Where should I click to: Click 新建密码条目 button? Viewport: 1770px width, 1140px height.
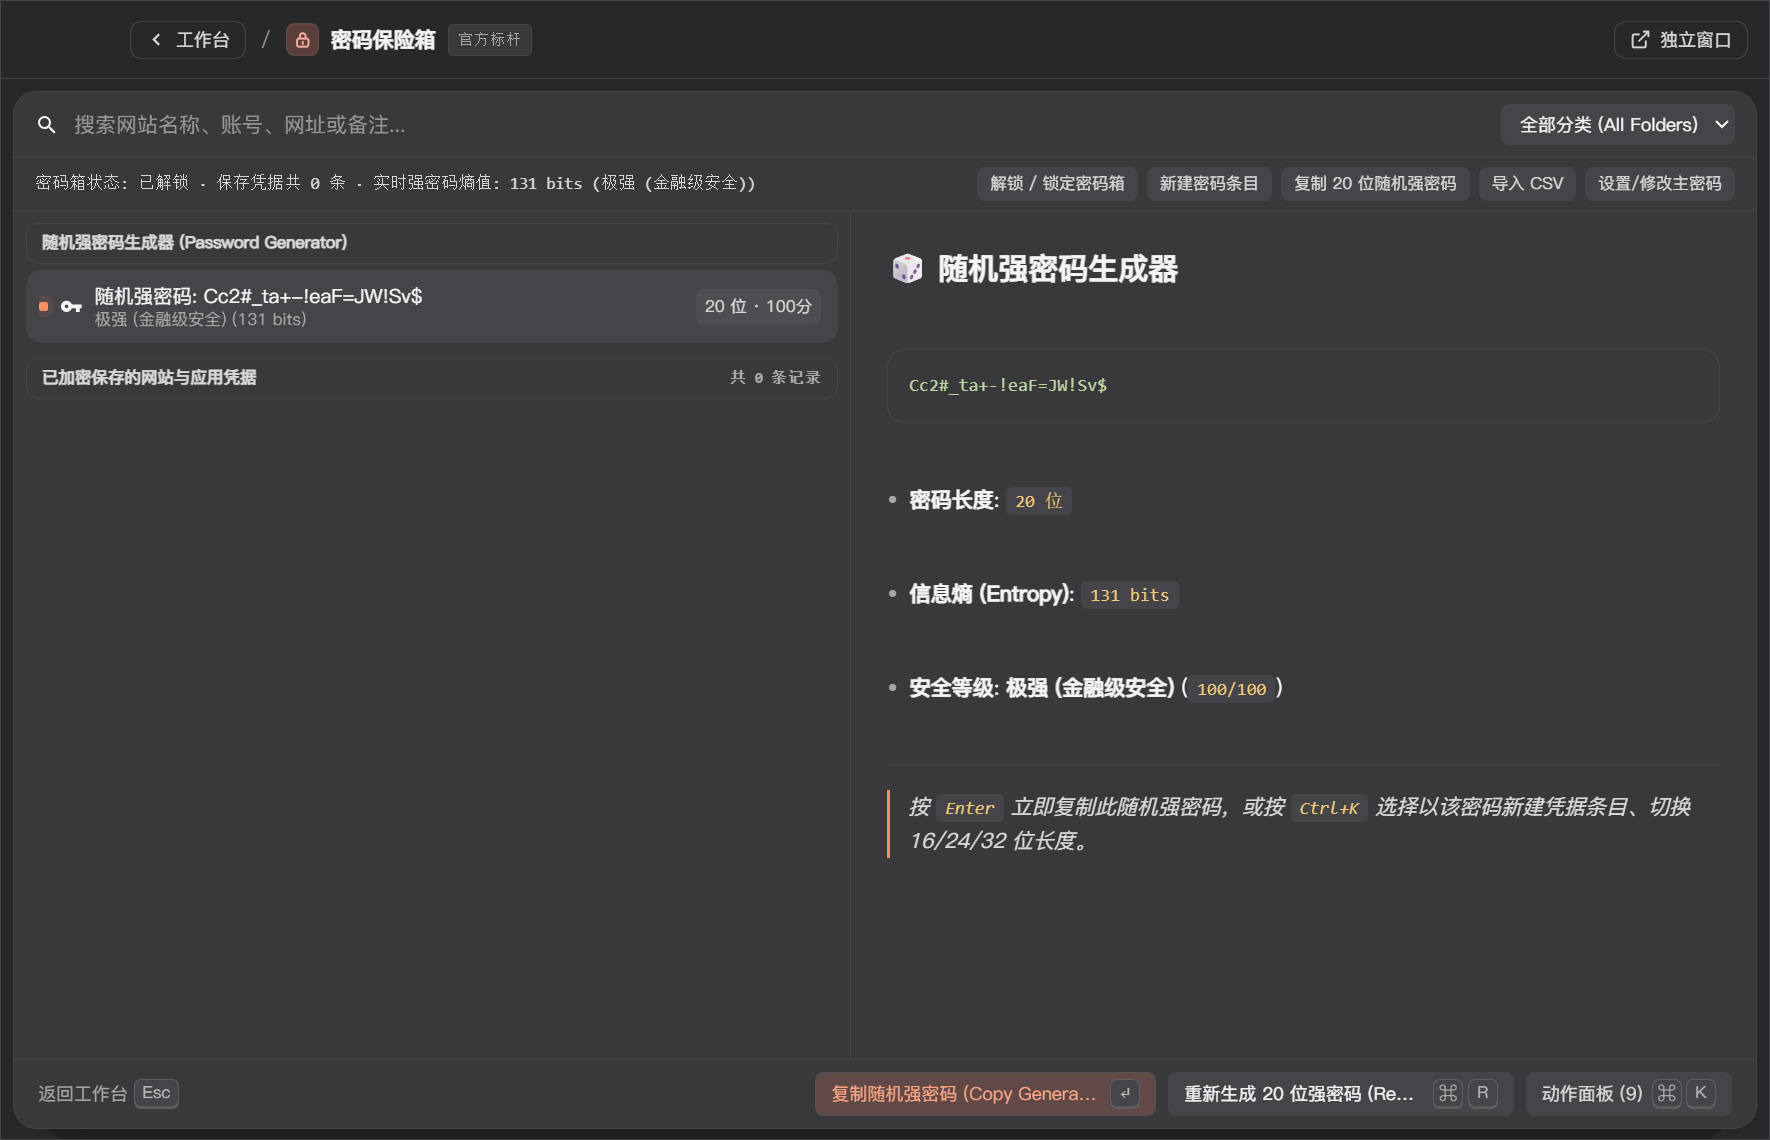pos(1209,184)
